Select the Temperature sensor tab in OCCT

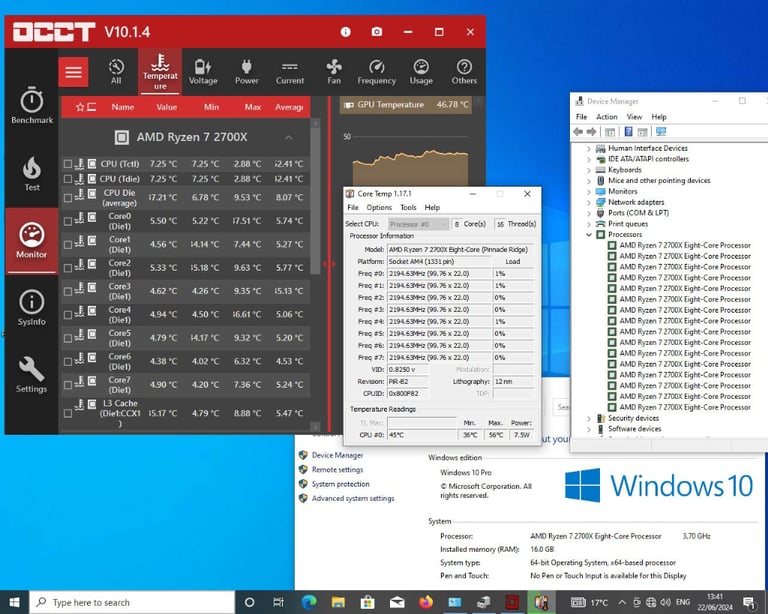(x=160, y=71)
